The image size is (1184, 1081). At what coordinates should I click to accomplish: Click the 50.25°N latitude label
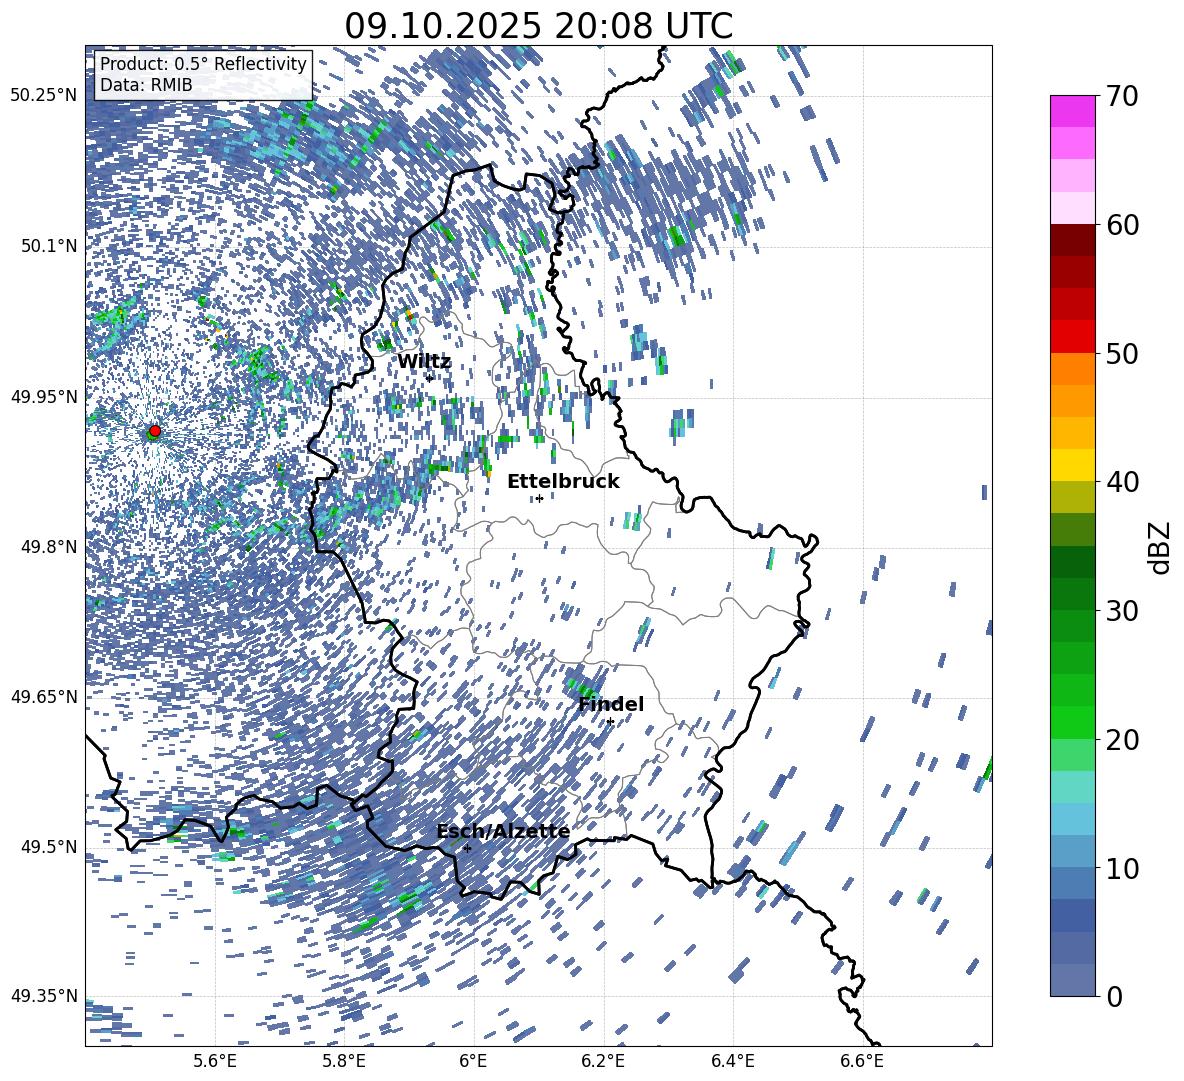44,96
